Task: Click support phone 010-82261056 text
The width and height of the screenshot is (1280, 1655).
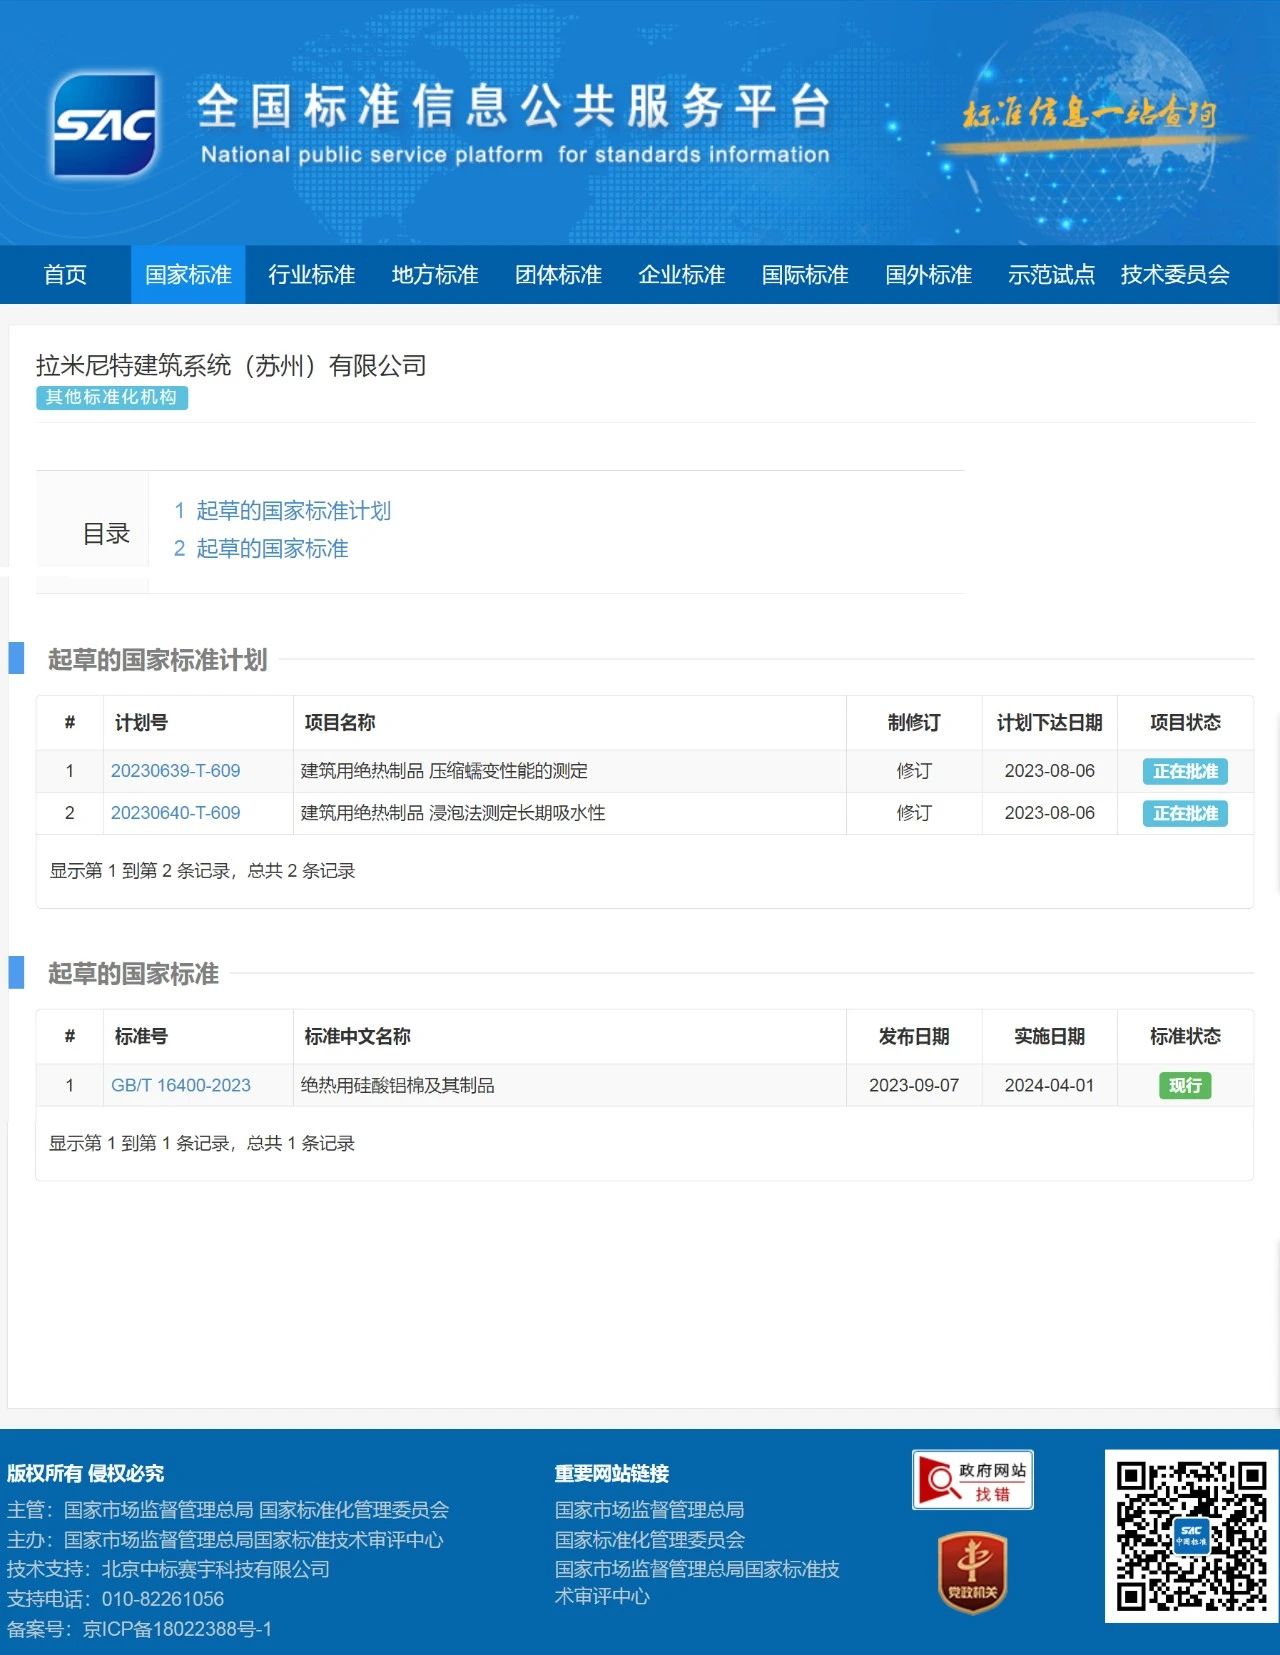Action: tap(163, 1599)
